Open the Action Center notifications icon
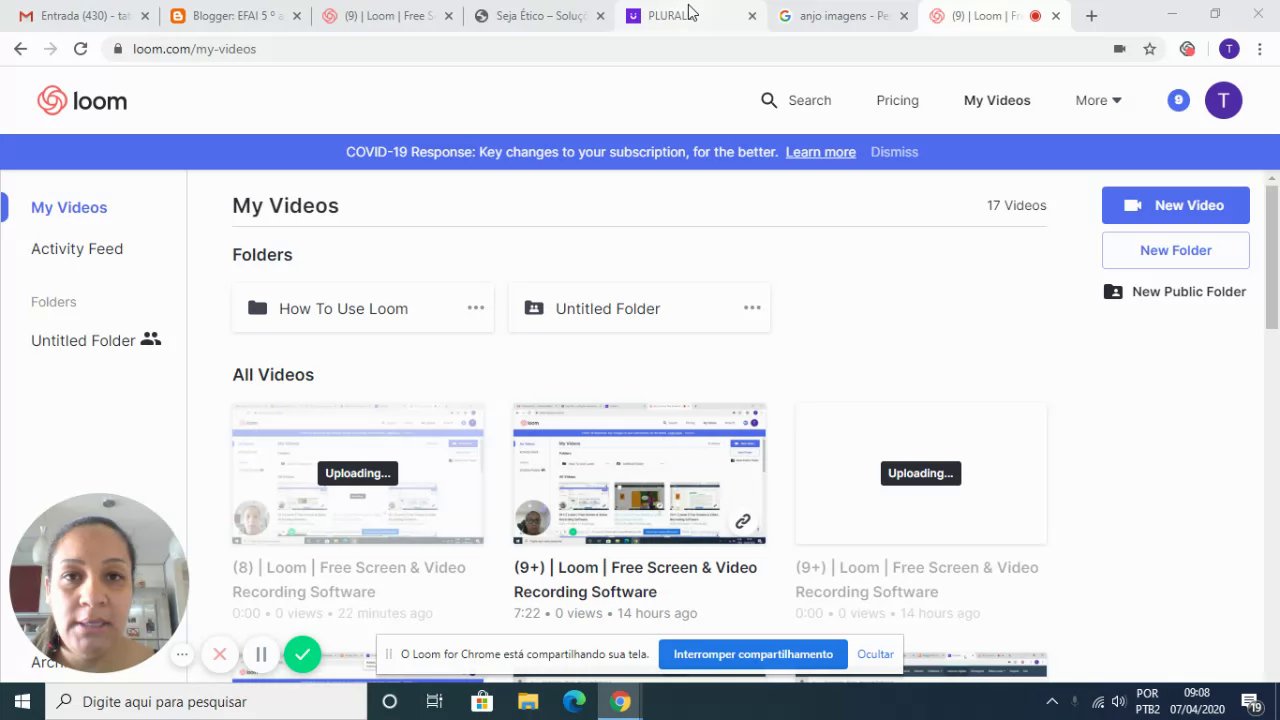Image resolution: width=1280 pixels, height=720 pixels. click(x=1249, y=701)
